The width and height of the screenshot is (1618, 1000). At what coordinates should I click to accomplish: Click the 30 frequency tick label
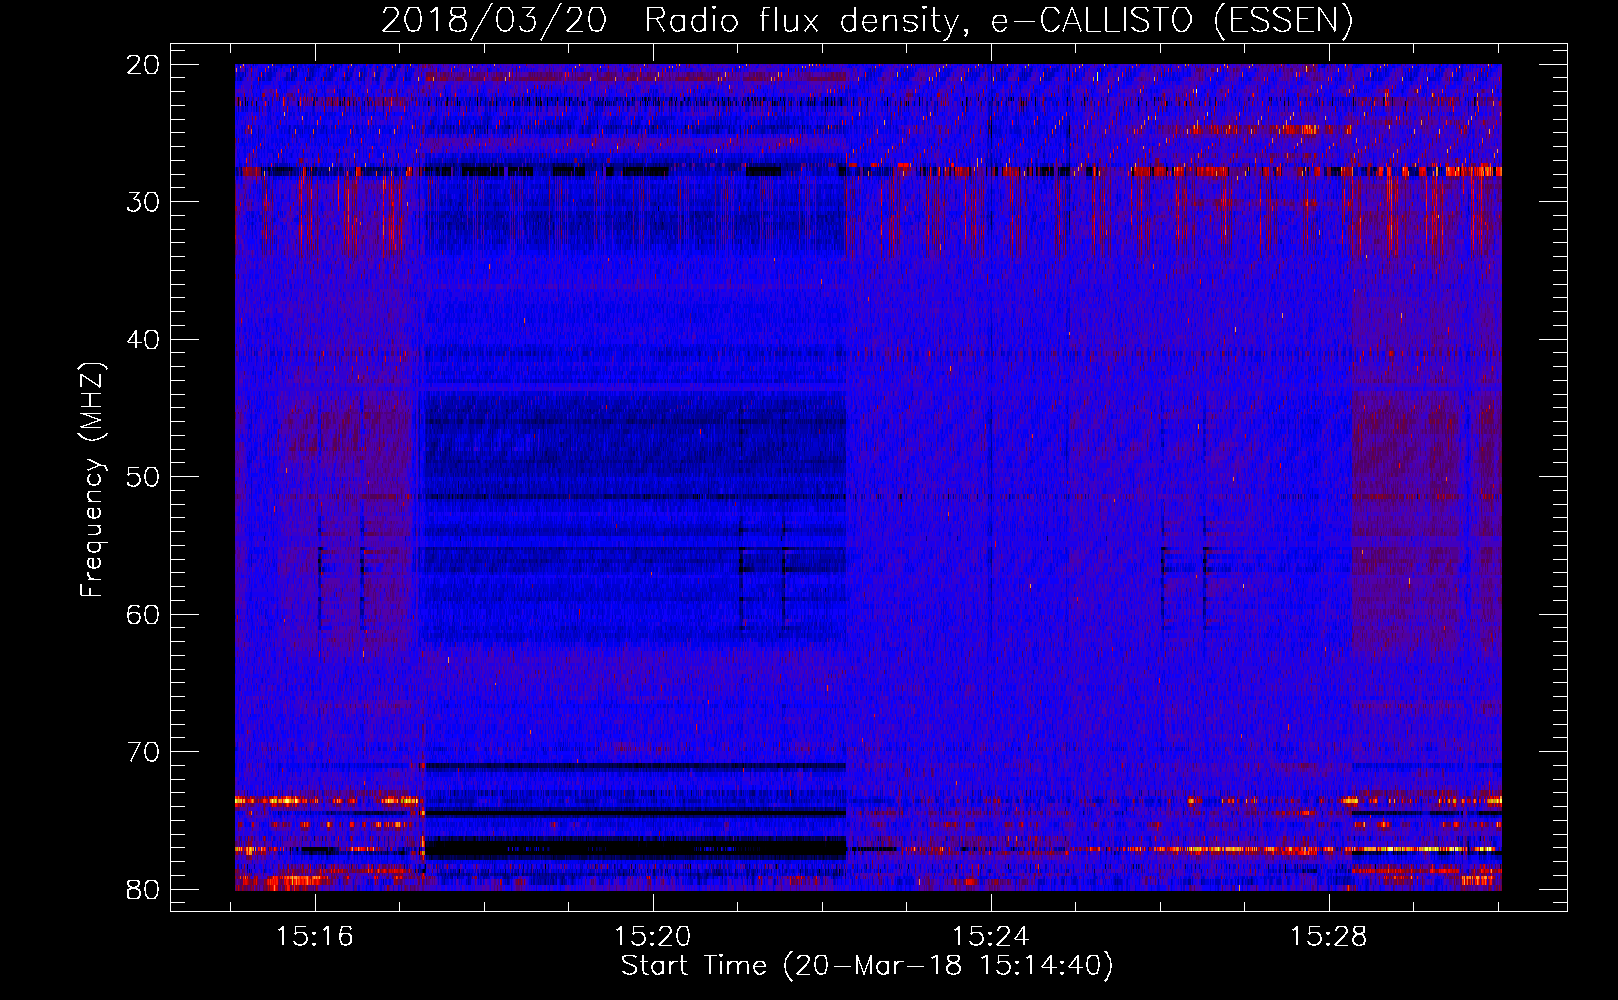(143, 202)
